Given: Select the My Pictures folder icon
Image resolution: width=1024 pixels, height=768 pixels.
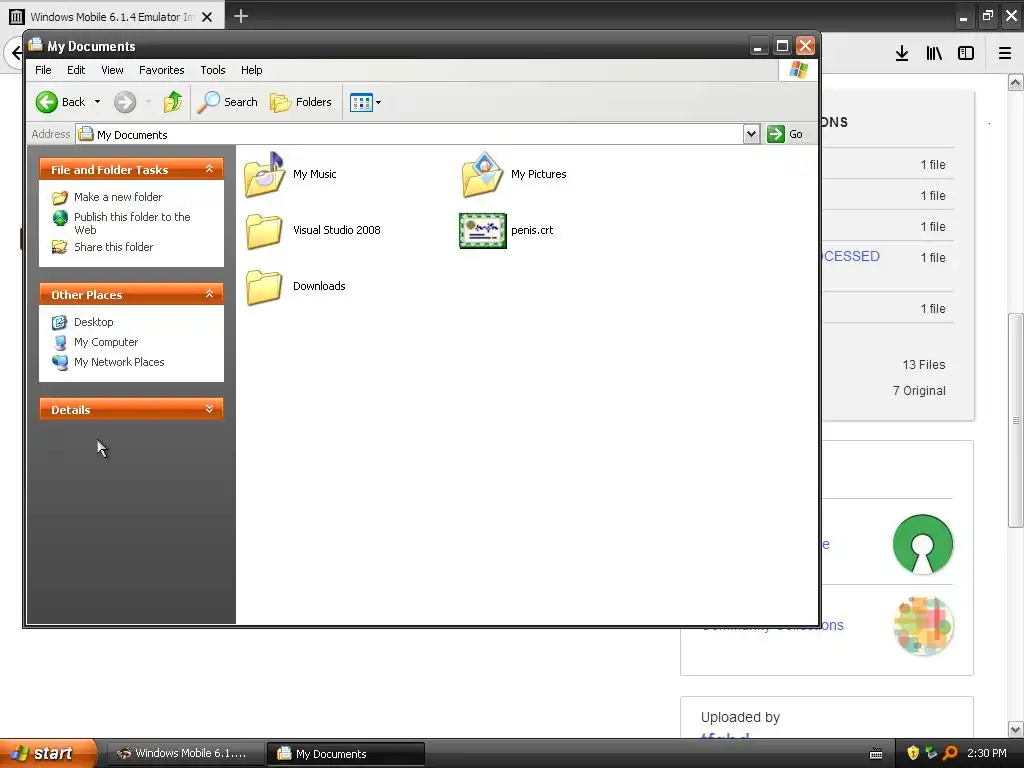Looking at the screenshot, I should 483,174.
